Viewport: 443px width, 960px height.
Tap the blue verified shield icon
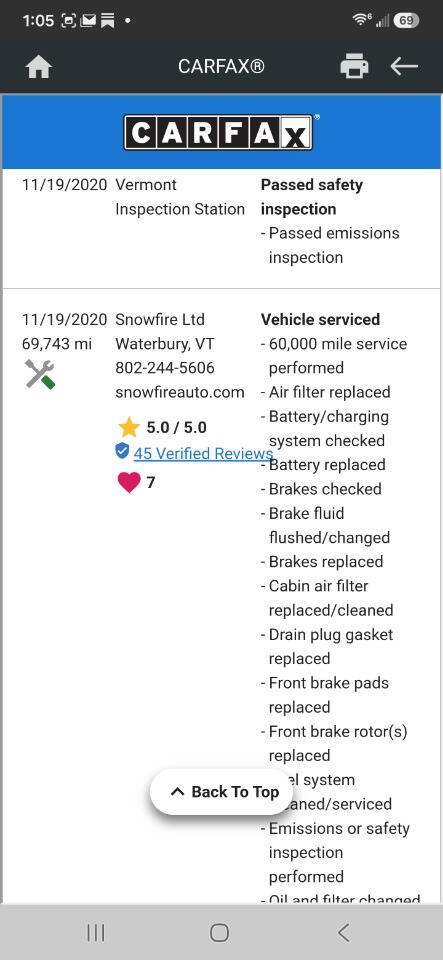[x=122, y=451]
